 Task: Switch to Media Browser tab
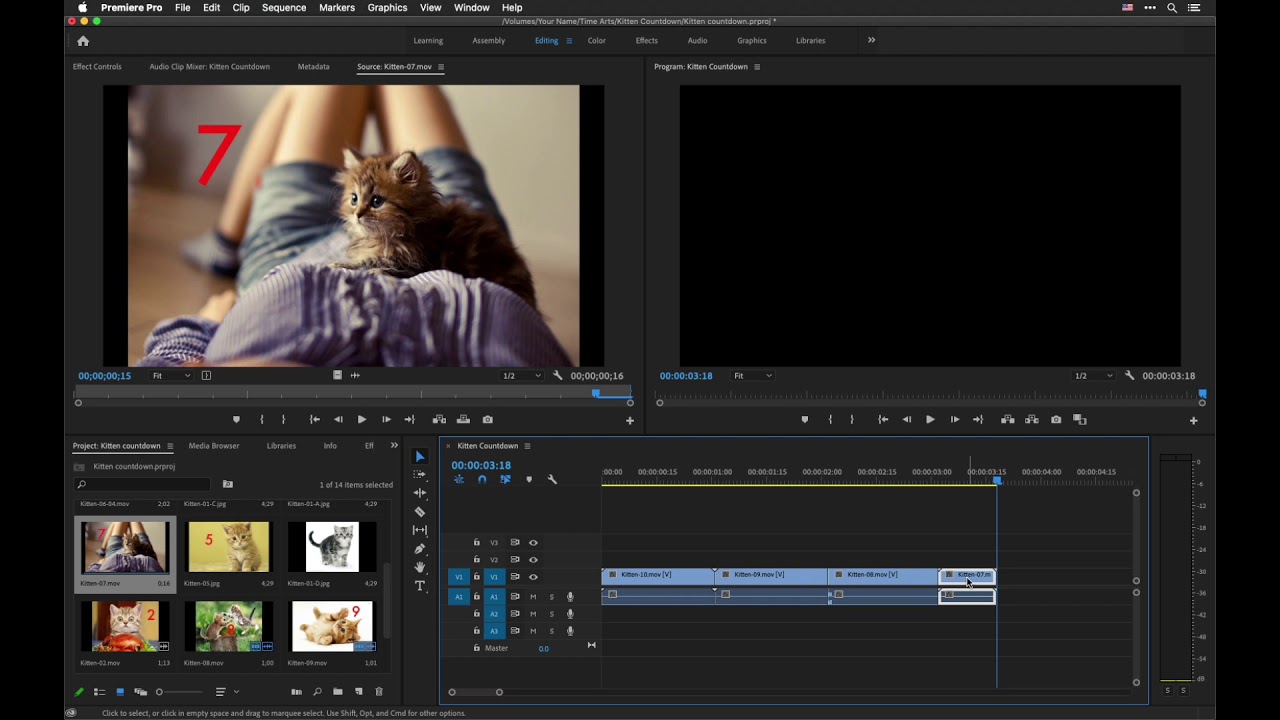(x=214, y=446)
